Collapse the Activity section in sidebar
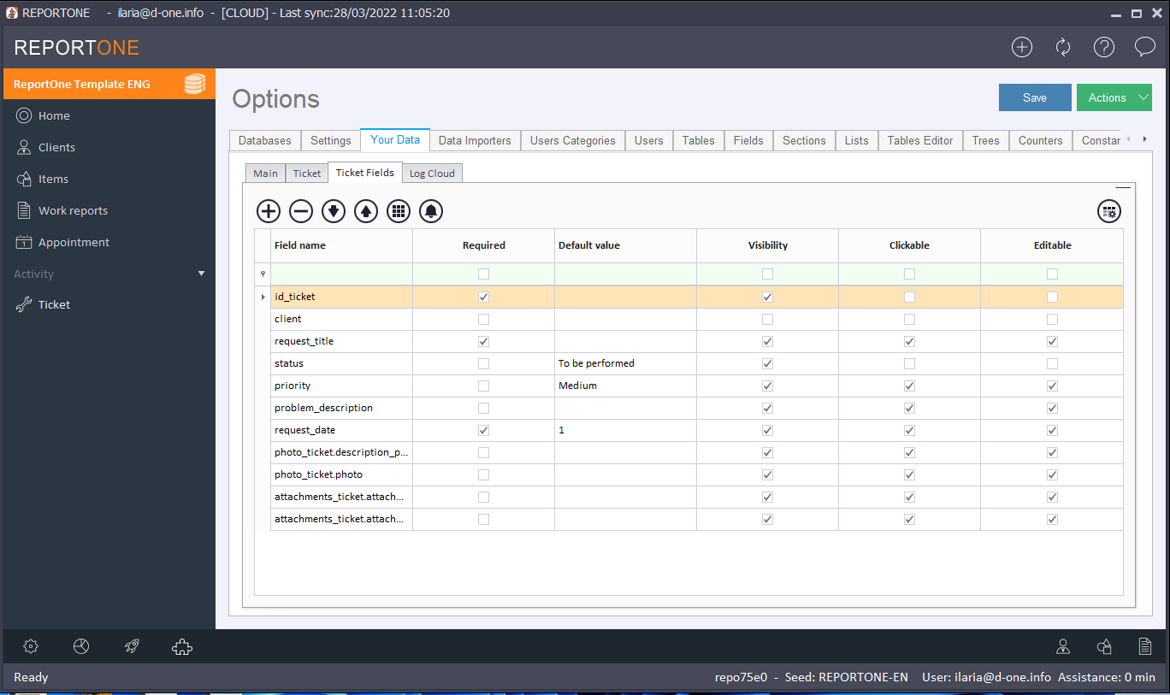 [x=201, y=274]
